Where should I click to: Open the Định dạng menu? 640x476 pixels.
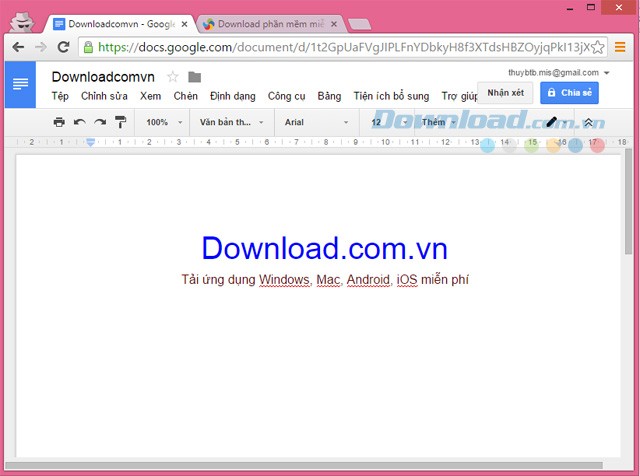tap(233, 96)
